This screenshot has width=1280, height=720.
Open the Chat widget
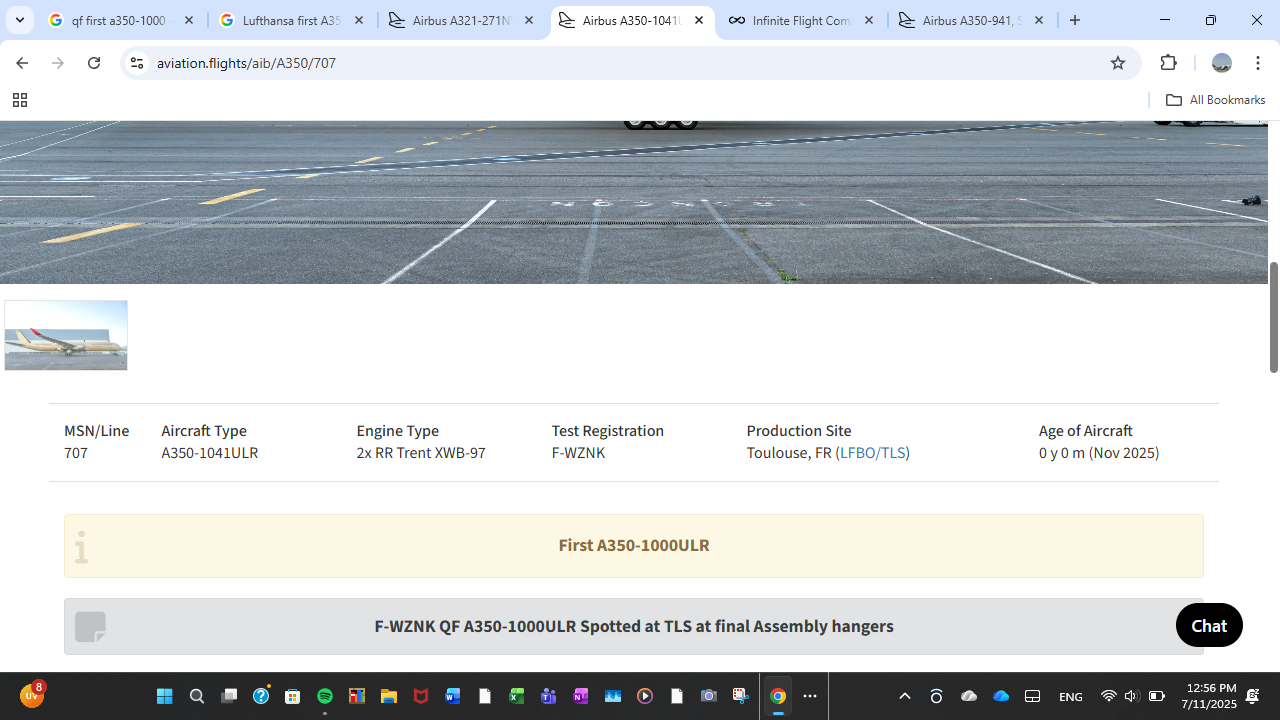pos(1209,626)
